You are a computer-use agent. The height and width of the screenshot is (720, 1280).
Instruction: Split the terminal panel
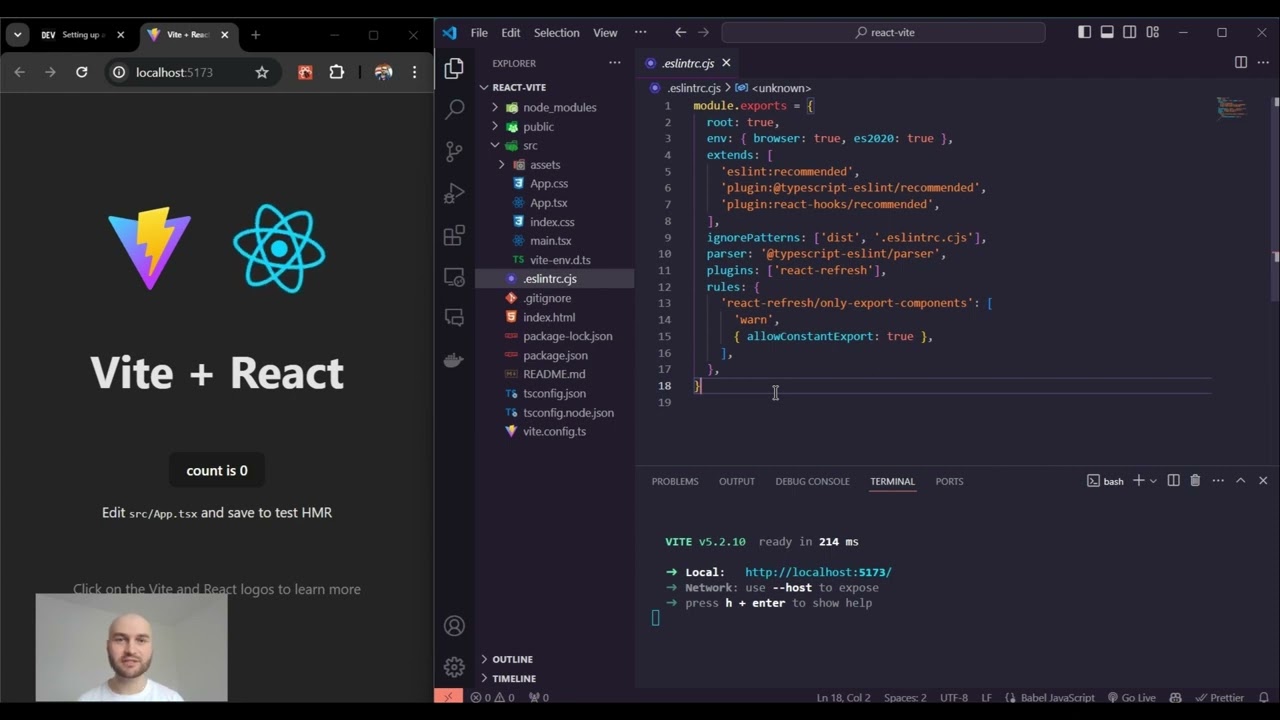[x=1174, y=481]
